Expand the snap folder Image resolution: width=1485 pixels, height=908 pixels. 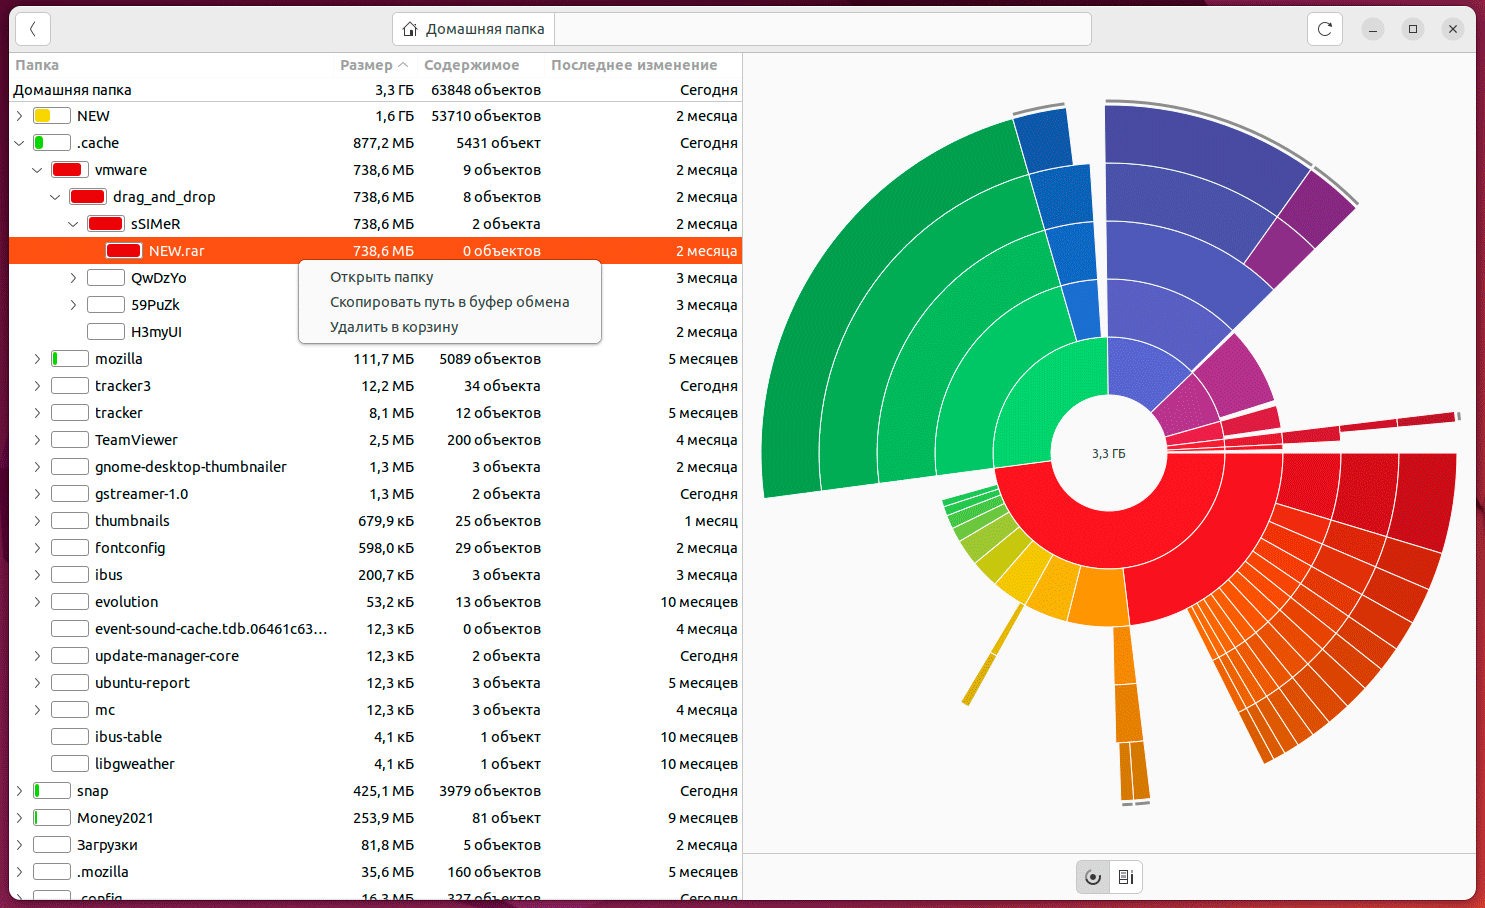[x=19, y=791]
